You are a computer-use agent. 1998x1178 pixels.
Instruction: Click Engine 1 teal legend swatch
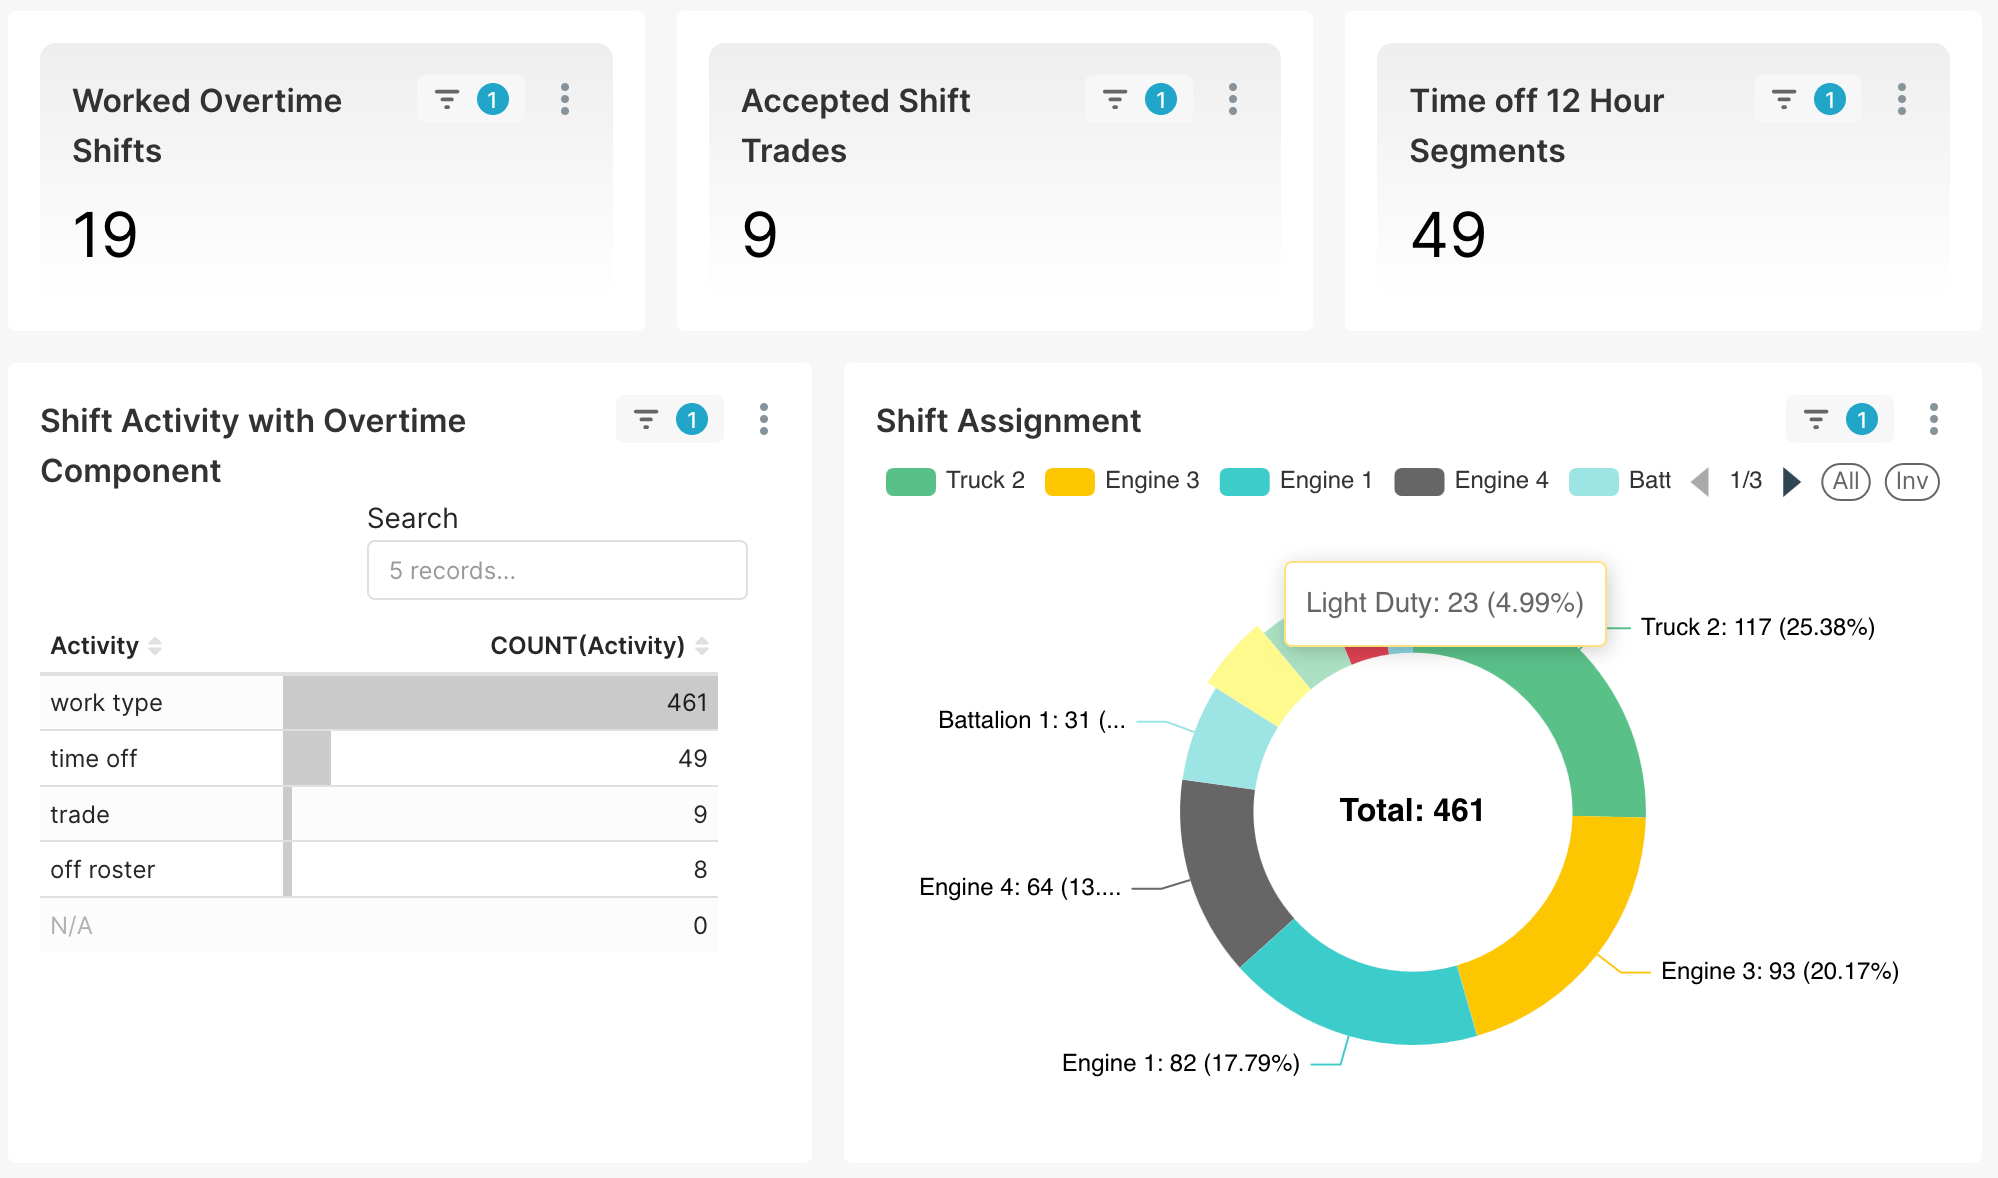click(x=1244, y=482)
